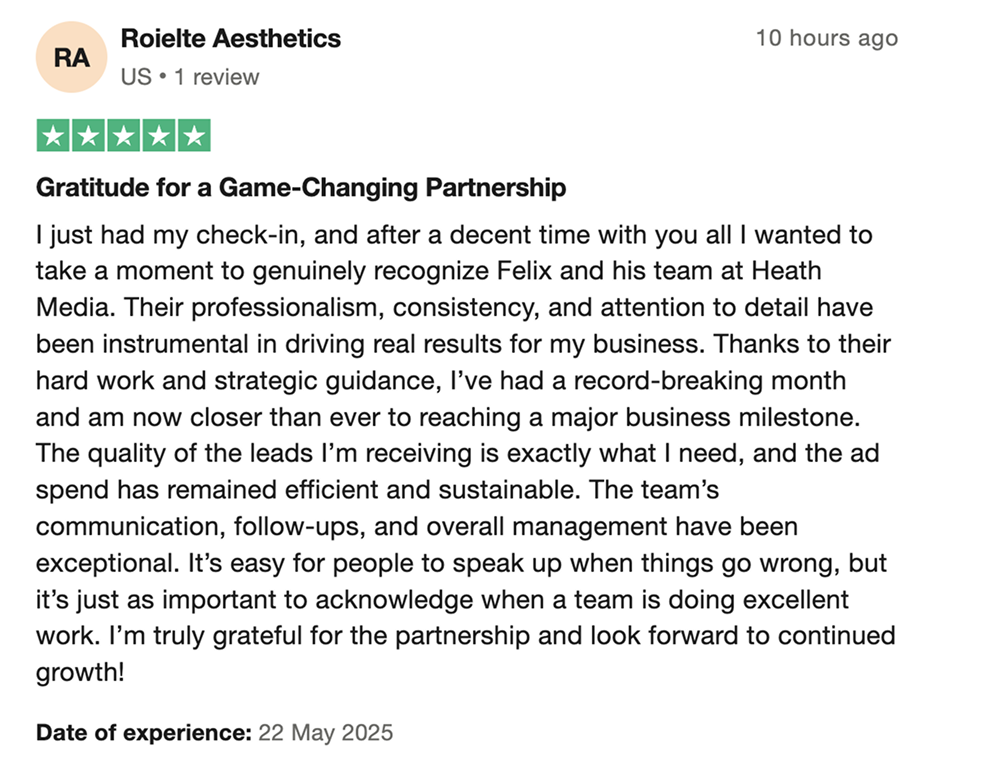Image resolution: width=1000 pixels, height=764 pixels.
Task: Click the US country label
Action: coord(136,77)
